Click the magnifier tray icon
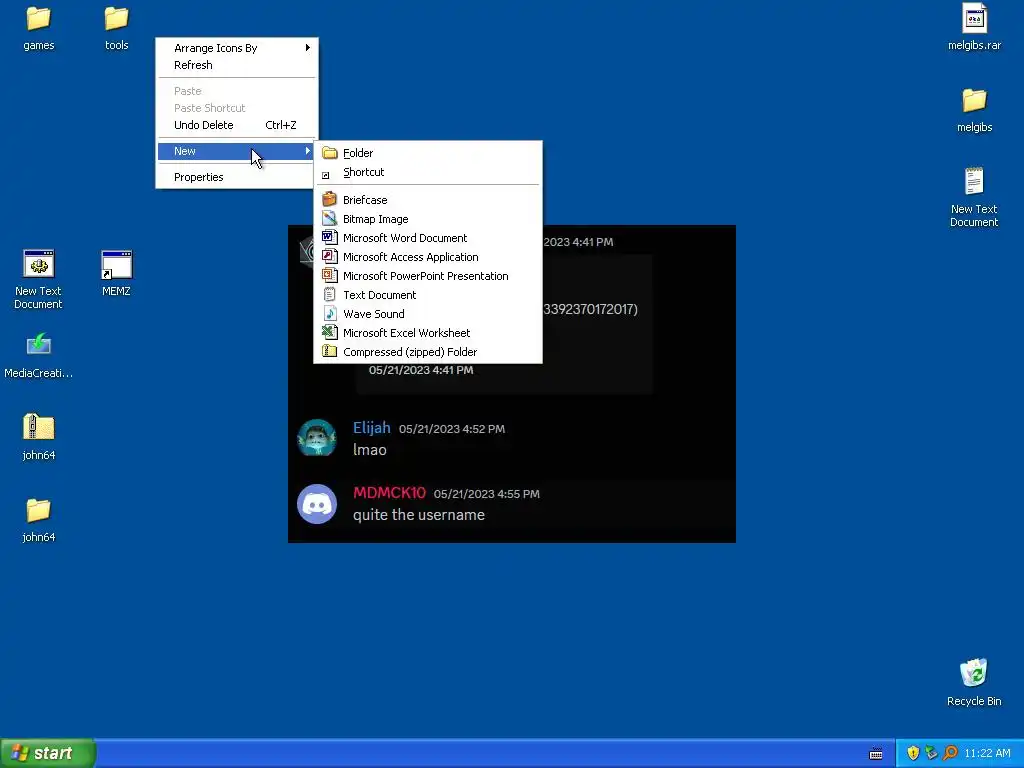 950,753
